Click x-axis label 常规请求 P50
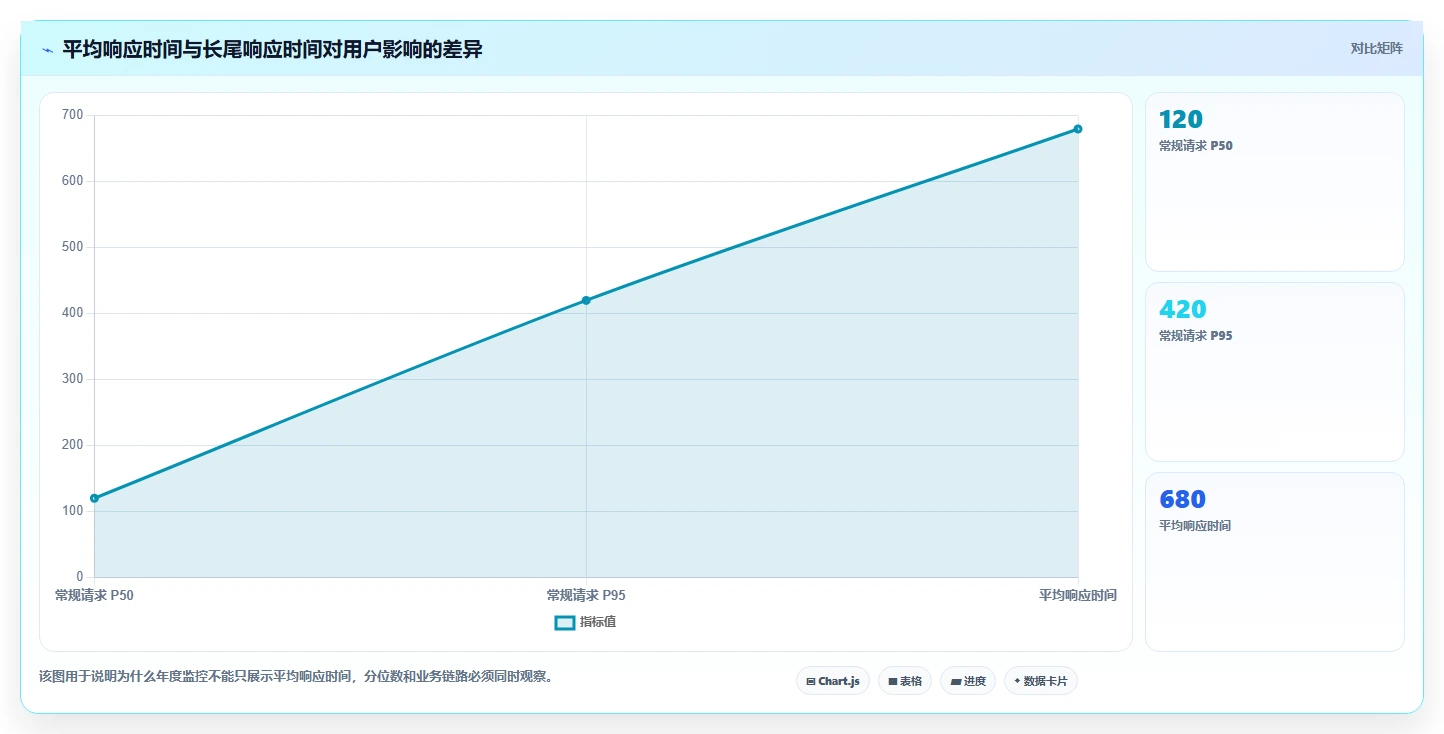This screenshot has width=1444, height=734. click(94, 595)
